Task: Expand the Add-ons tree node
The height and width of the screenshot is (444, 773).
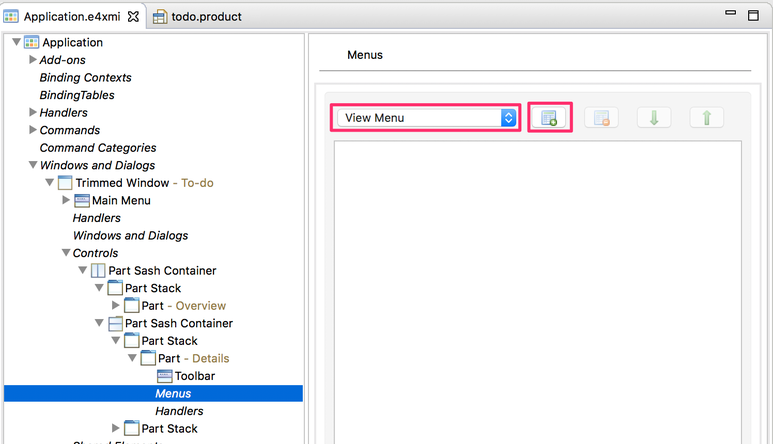Action: (33, 60)
